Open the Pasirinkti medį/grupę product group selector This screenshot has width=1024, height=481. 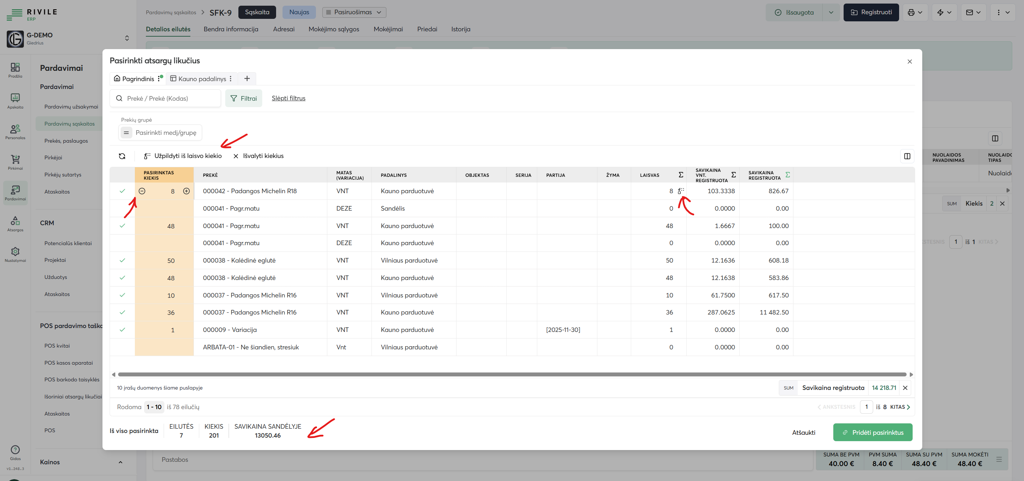tap(160, 133)
